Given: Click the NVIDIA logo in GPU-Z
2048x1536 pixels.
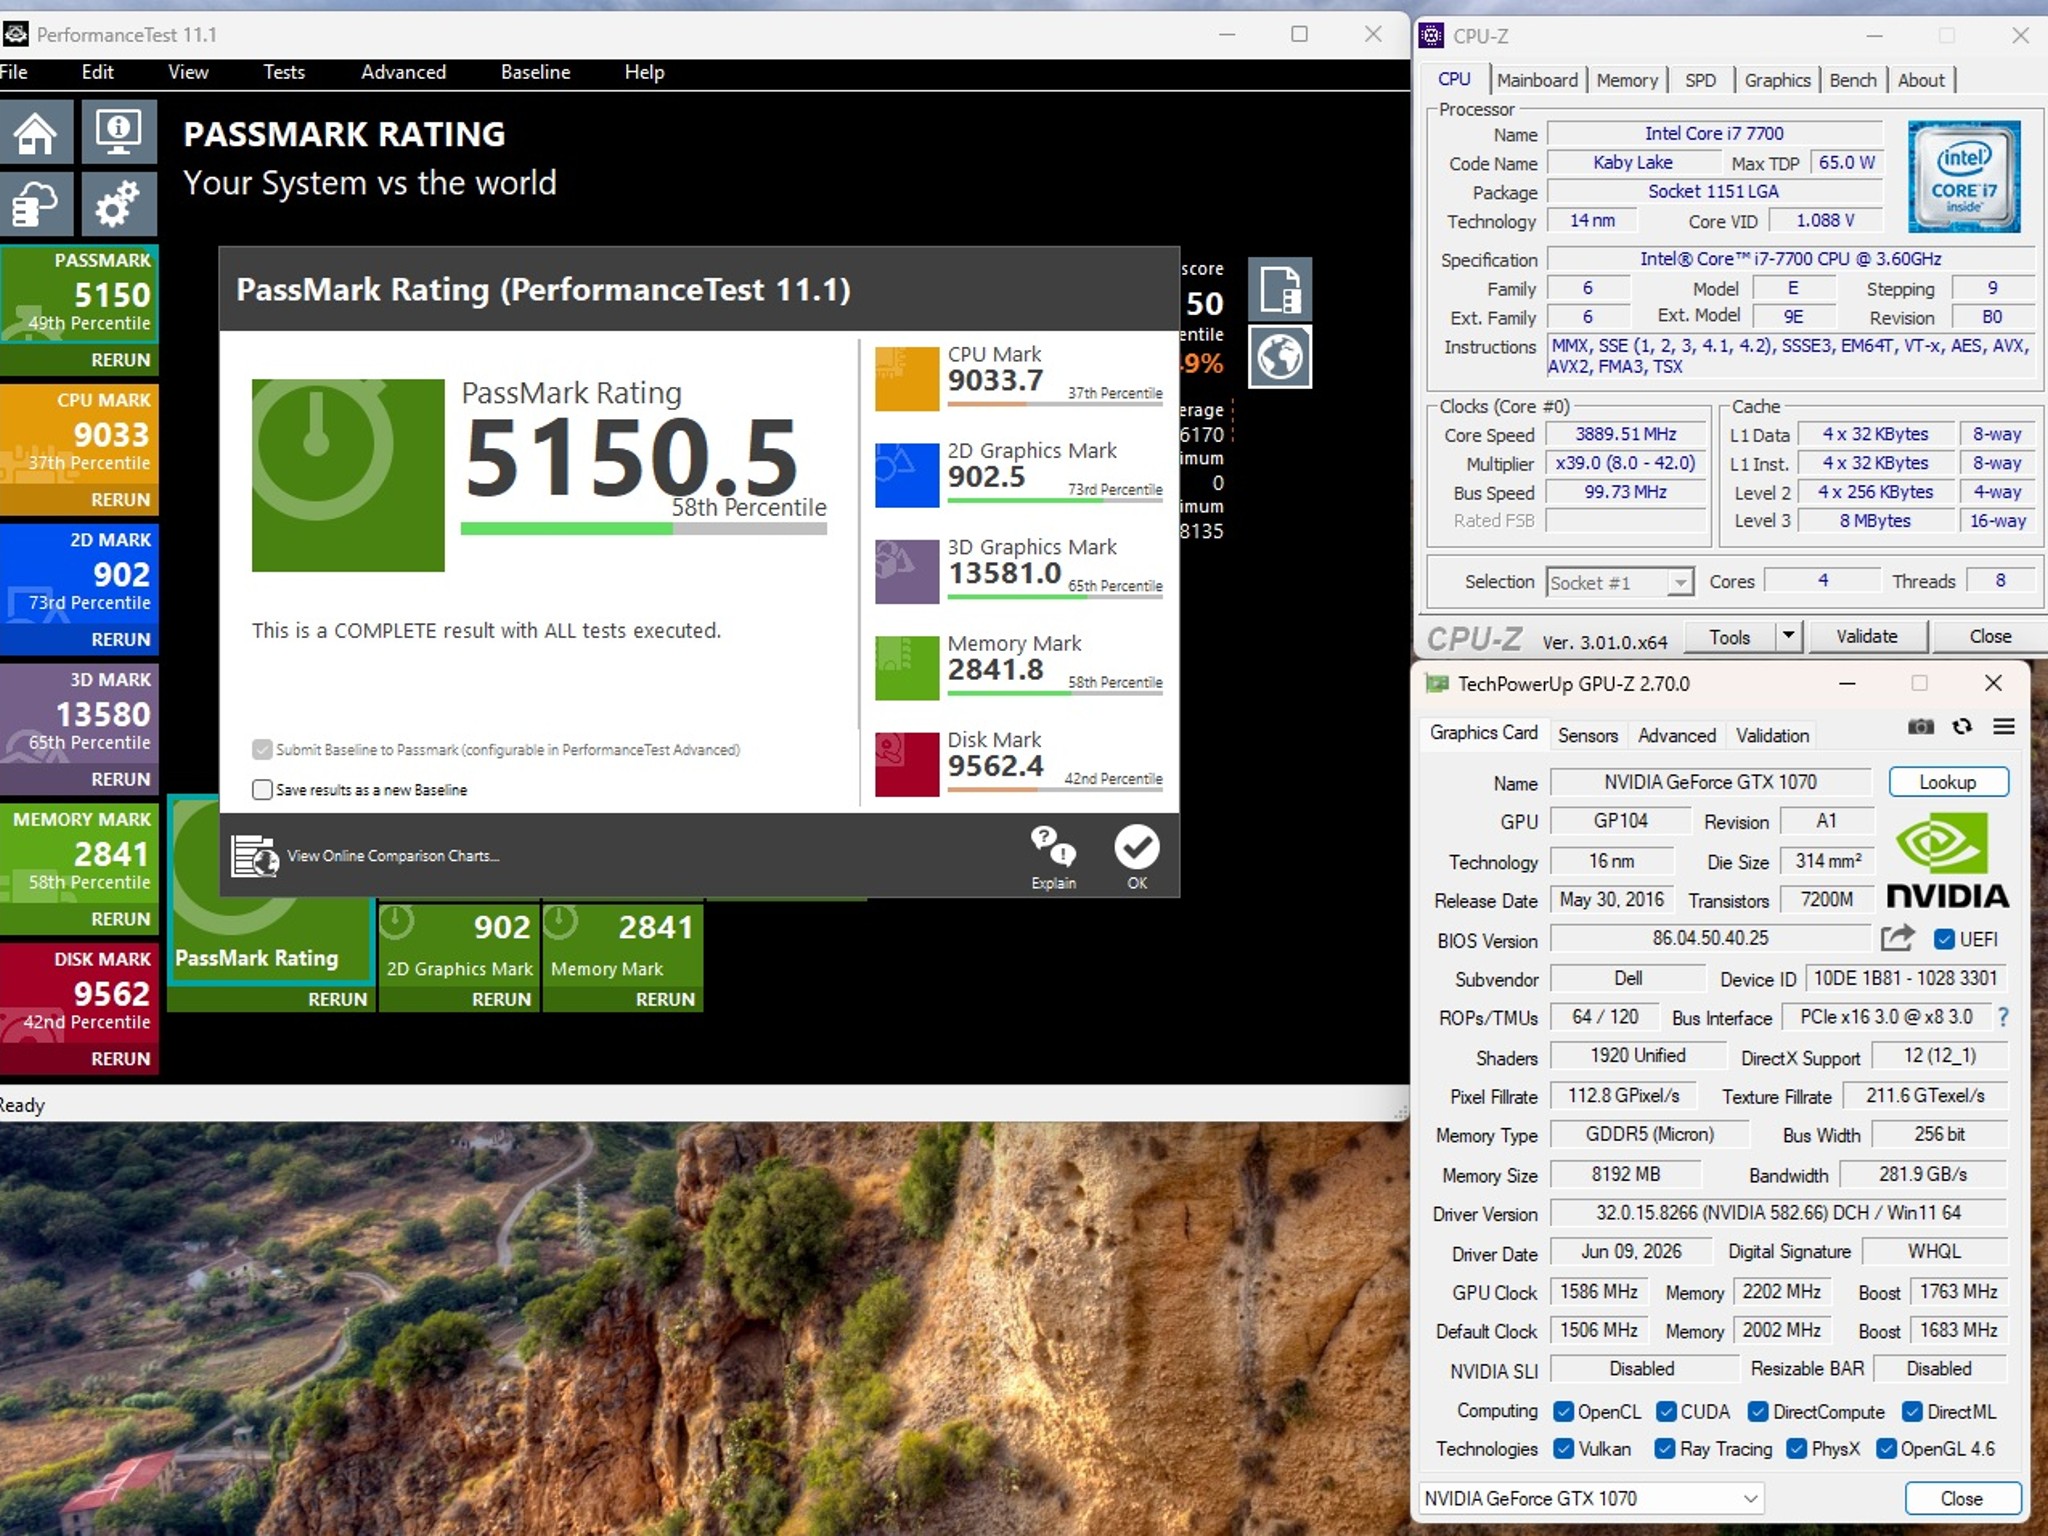Looking at the screenshot, I should [1947, 860].
